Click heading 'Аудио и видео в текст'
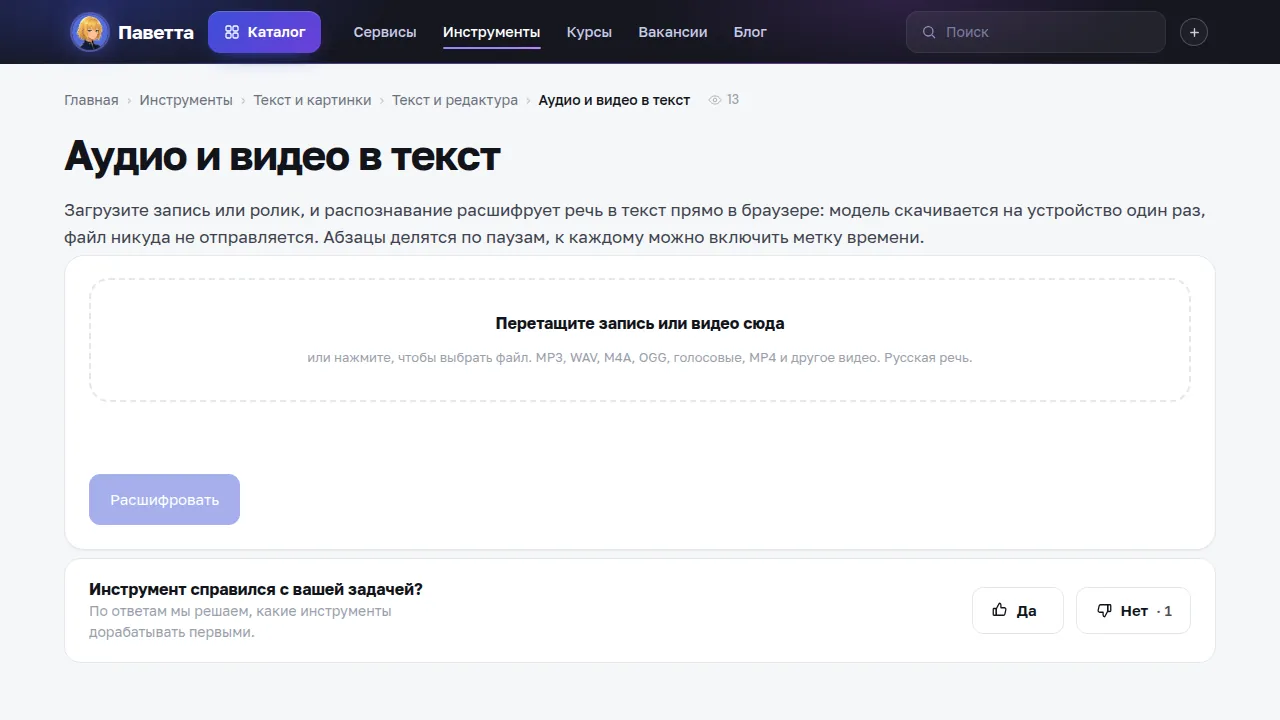The image size is (1280, 720). click(x=282, y=156)
